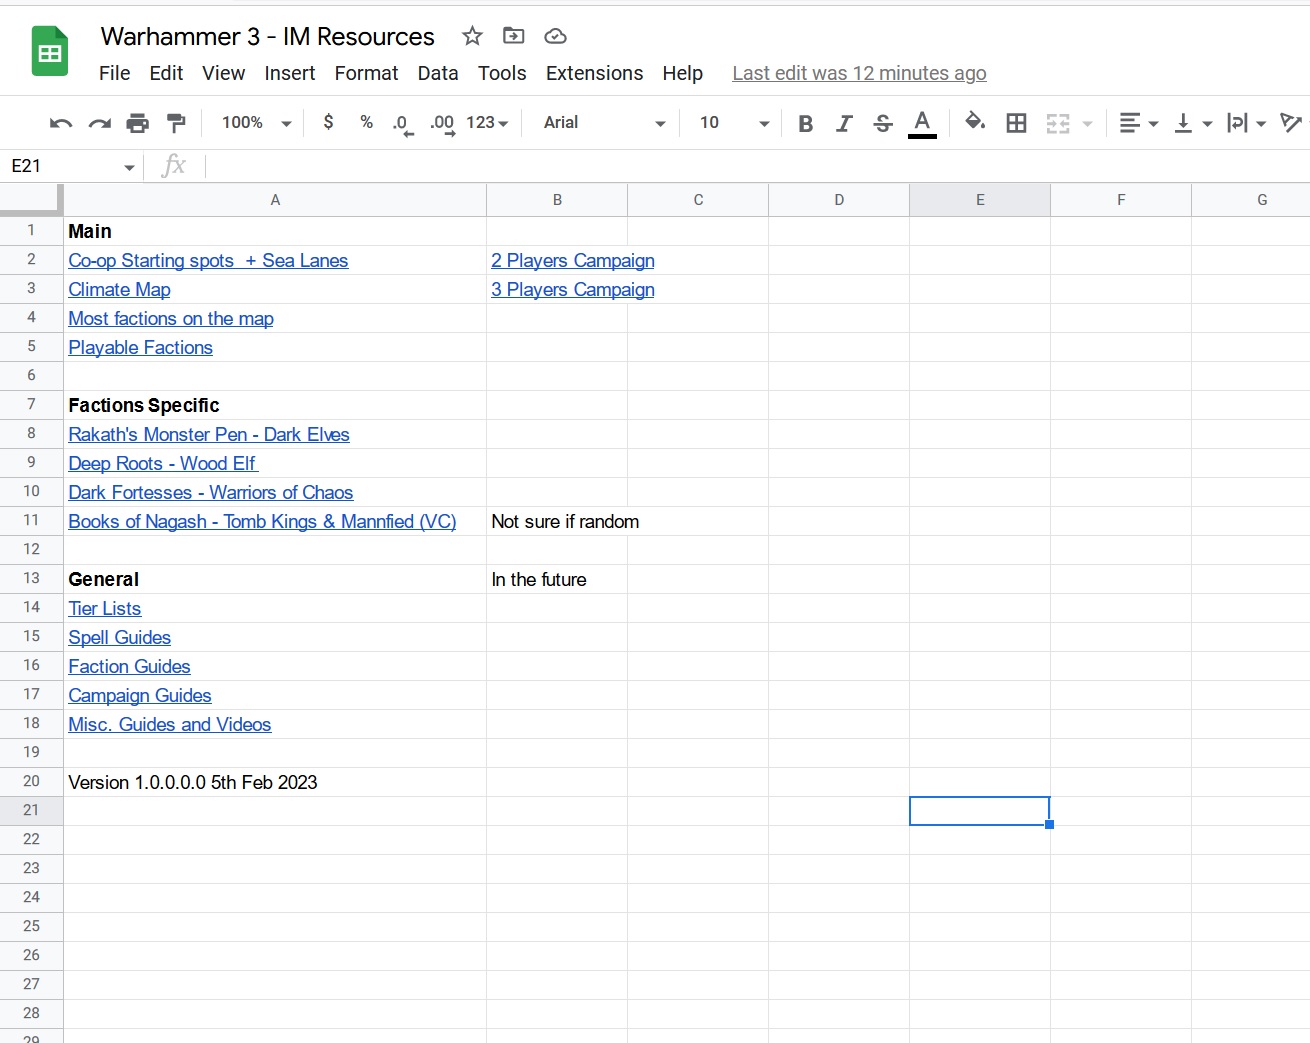Viewport: 1310px width, 1043px height.
Task: Open text wrapping dropdown
Action: tap(1246, 123)
